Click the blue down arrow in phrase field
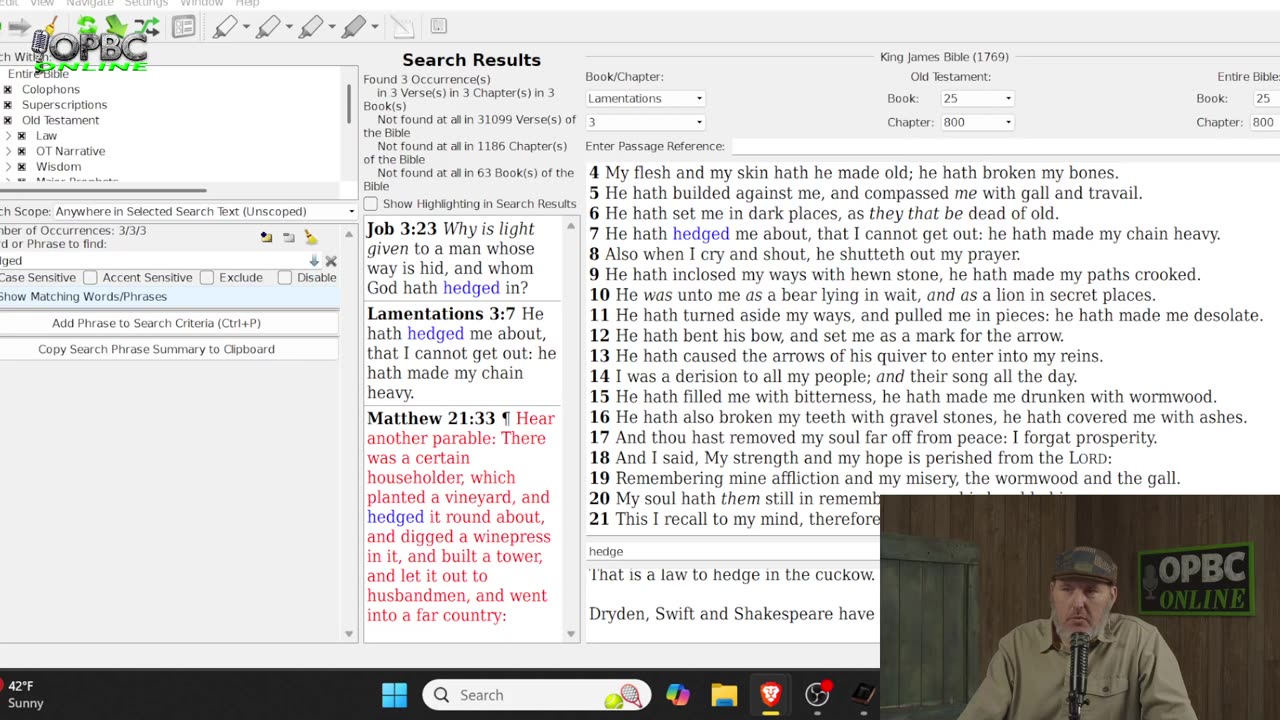The width and height of the screenshot is (1280, 720). [x=314, y=261]
